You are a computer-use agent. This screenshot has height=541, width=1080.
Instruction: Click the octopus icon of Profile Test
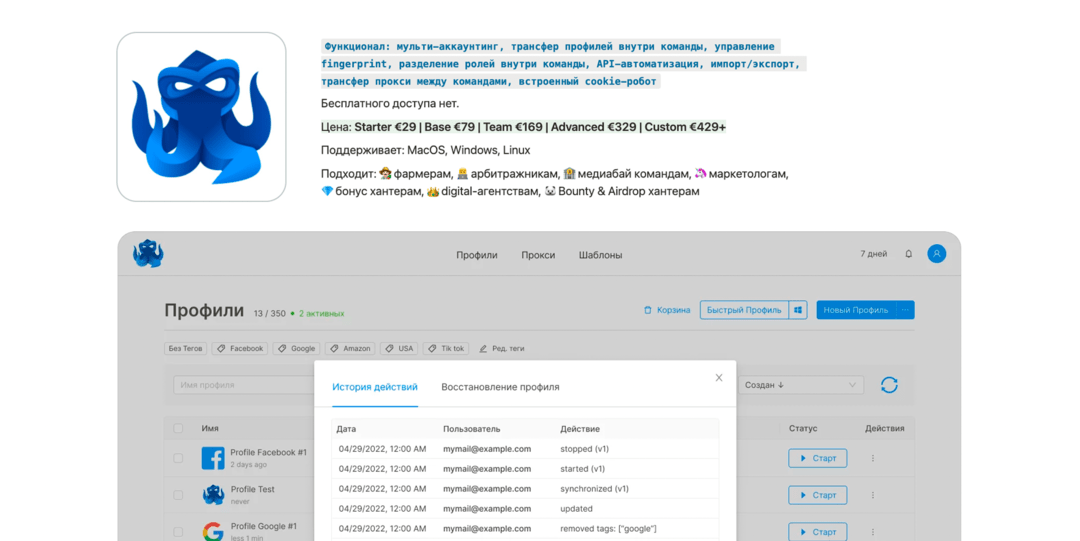point(213,495)
